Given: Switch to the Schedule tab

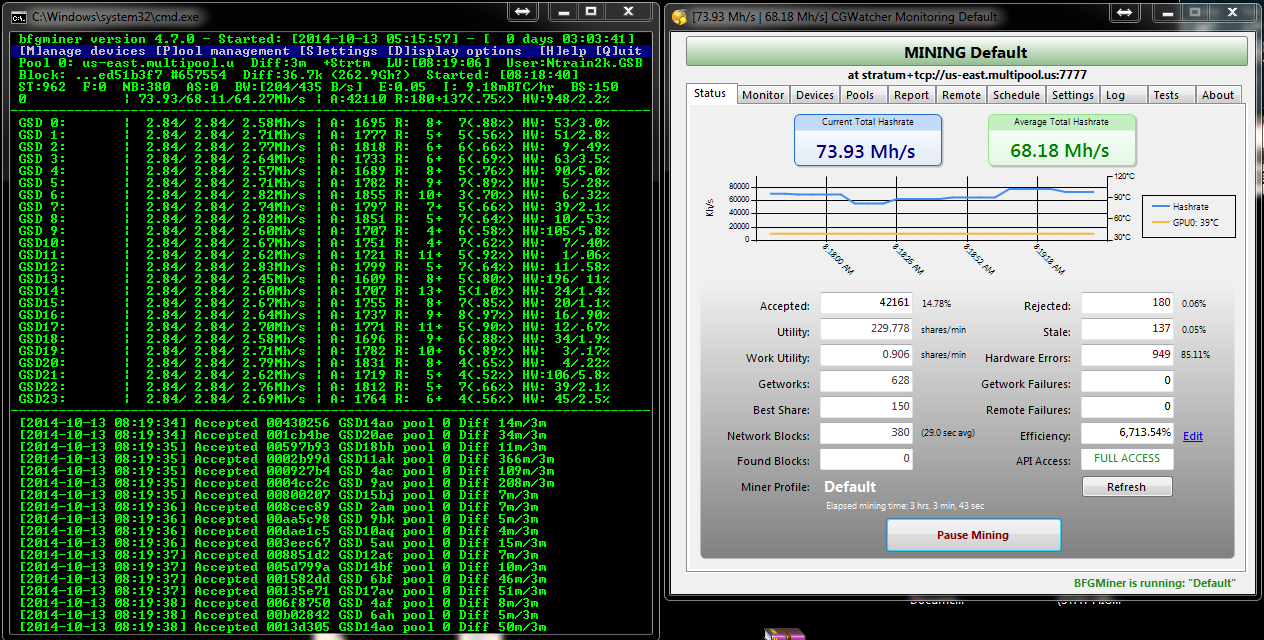Looking at the screenshot, I should pyautogui.click(x=1017, y=95).
